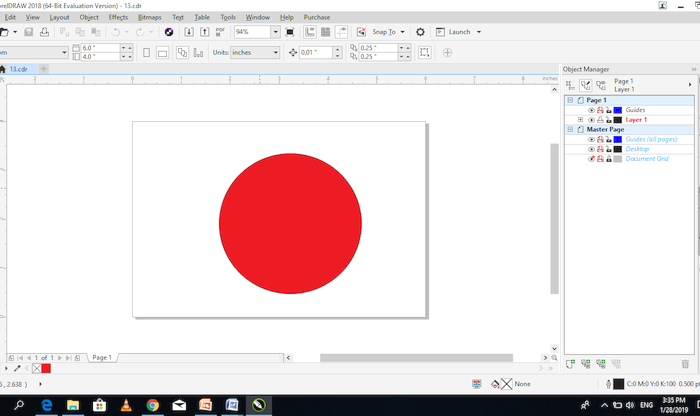Open the Launch dropdown arrow

coord(479,32)
